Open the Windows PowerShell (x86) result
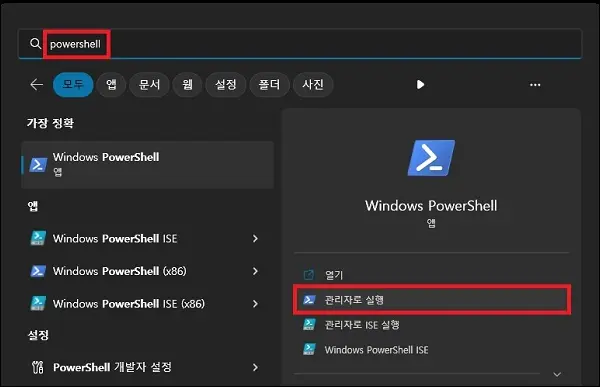Viewport: 600px width, 387px height. pyautogui.click(x=148, y=271)
